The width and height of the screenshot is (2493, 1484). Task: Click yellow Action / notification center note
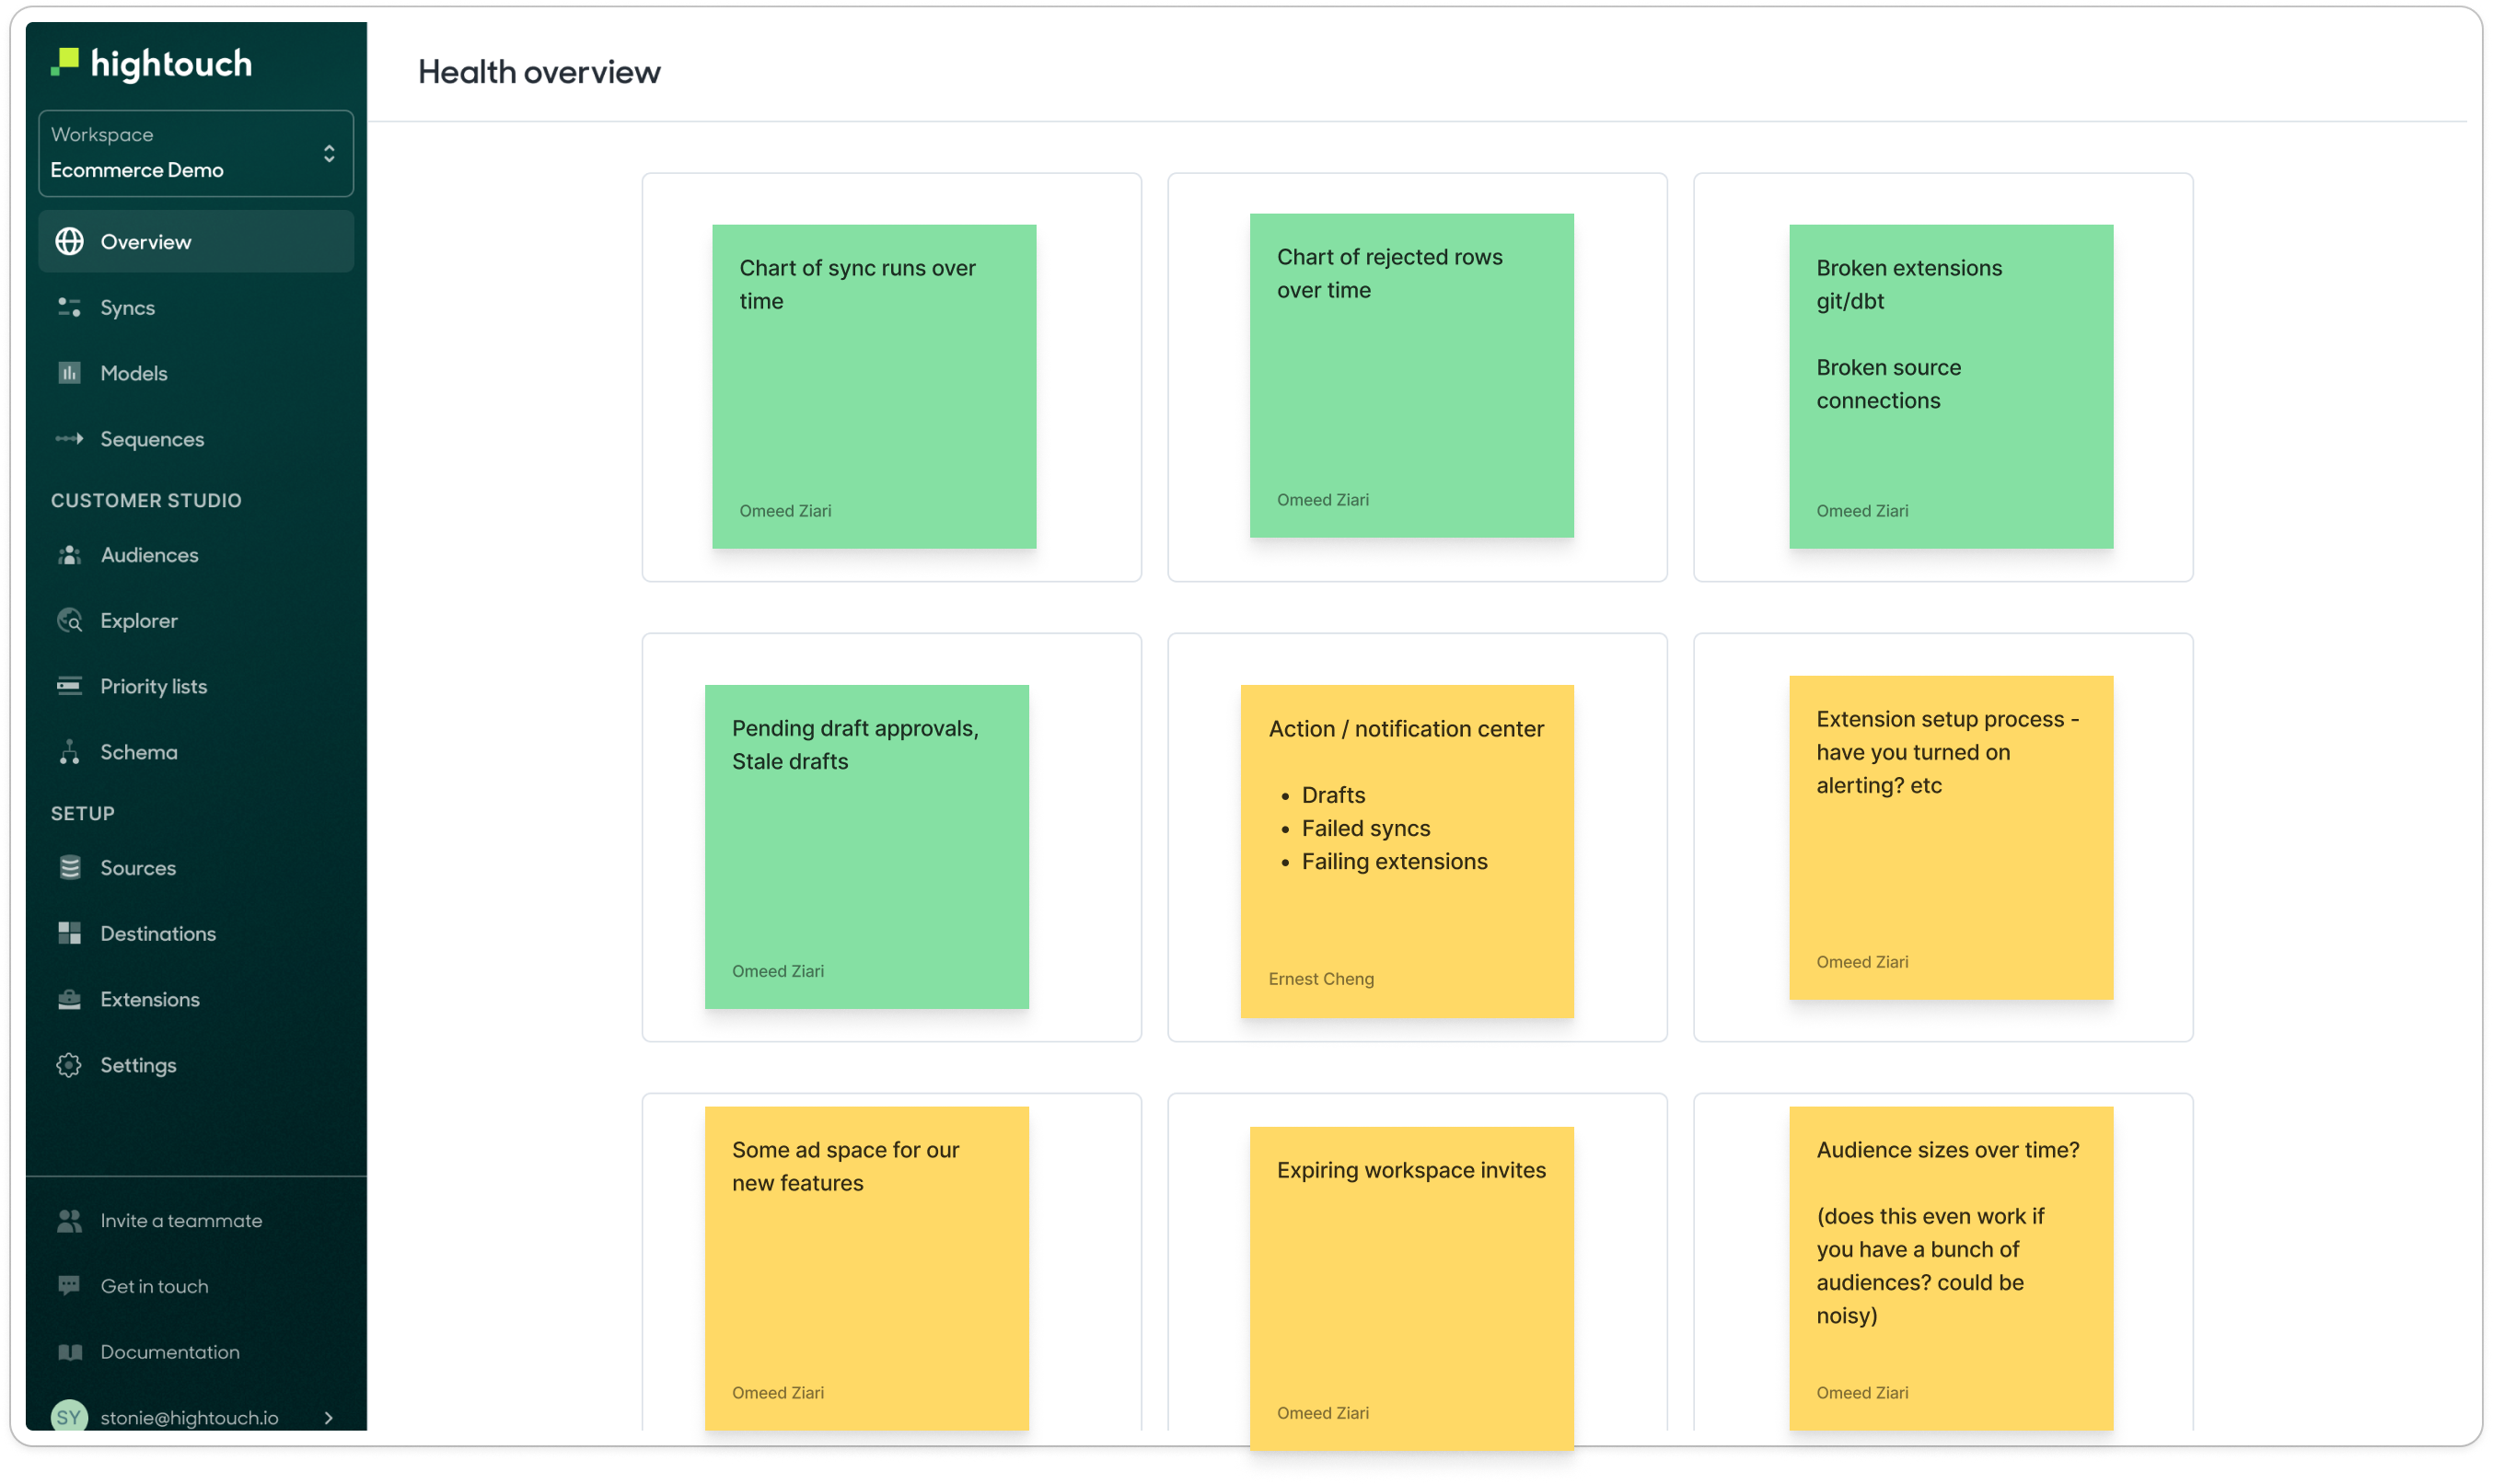point(1406,851)
